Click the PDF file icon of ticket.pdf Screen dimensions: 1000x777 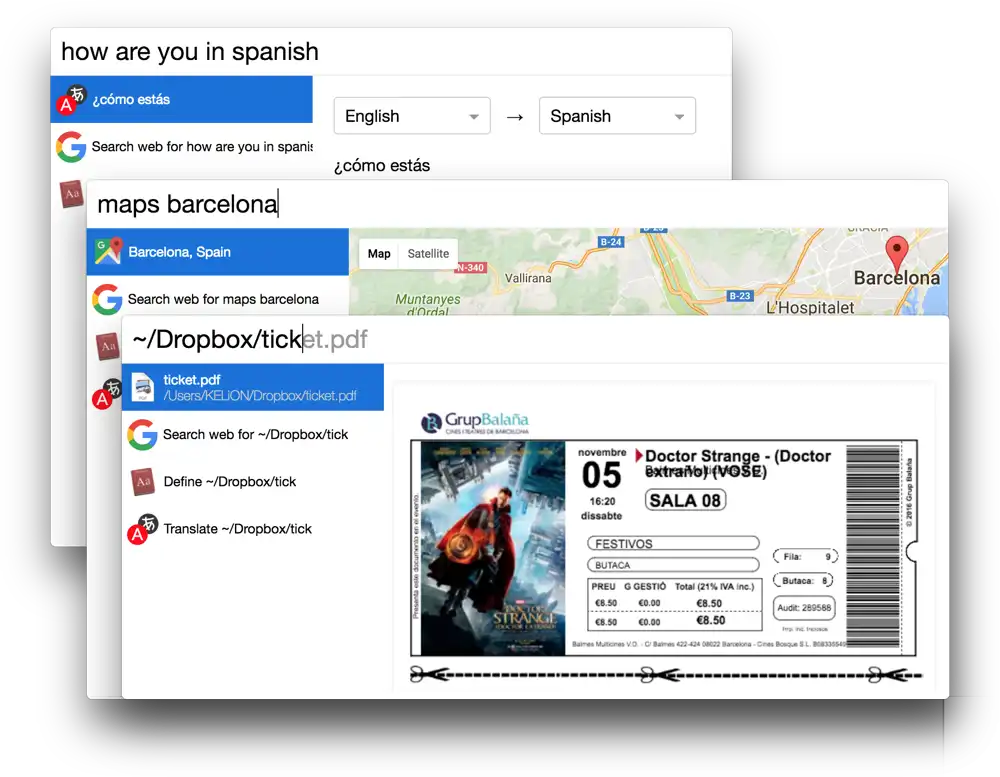point(143,387)
